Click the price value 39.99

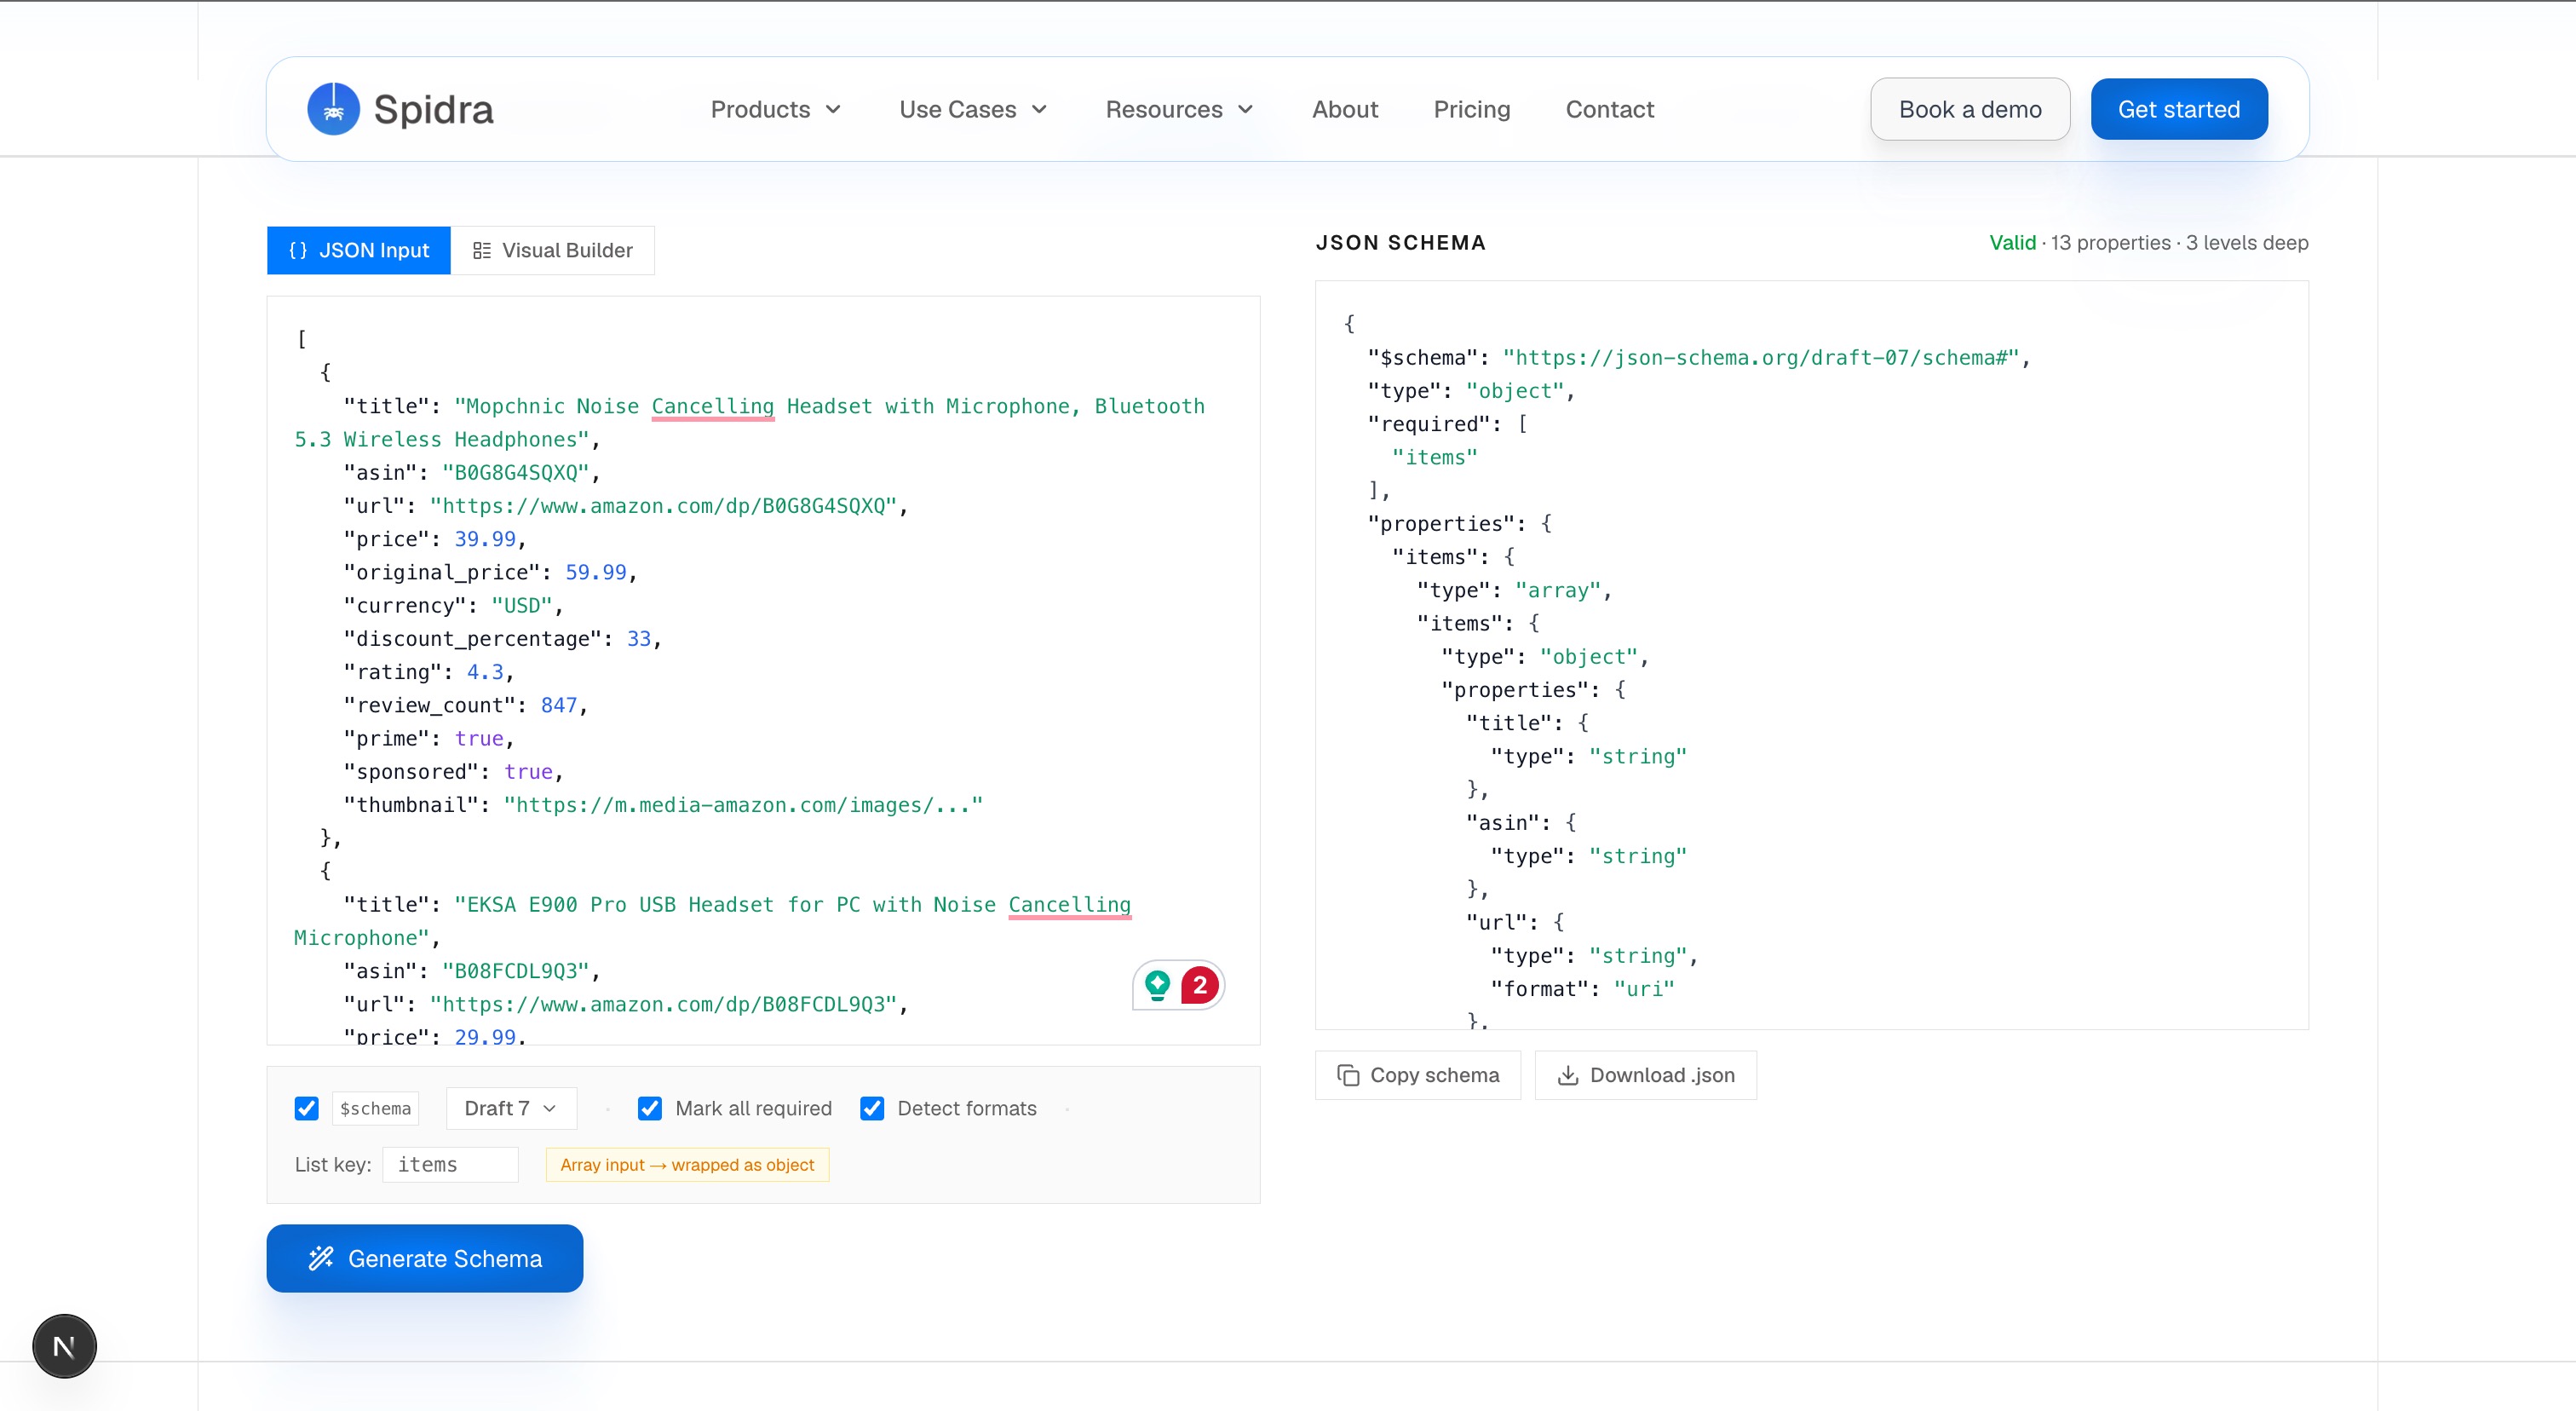[485, 539]
